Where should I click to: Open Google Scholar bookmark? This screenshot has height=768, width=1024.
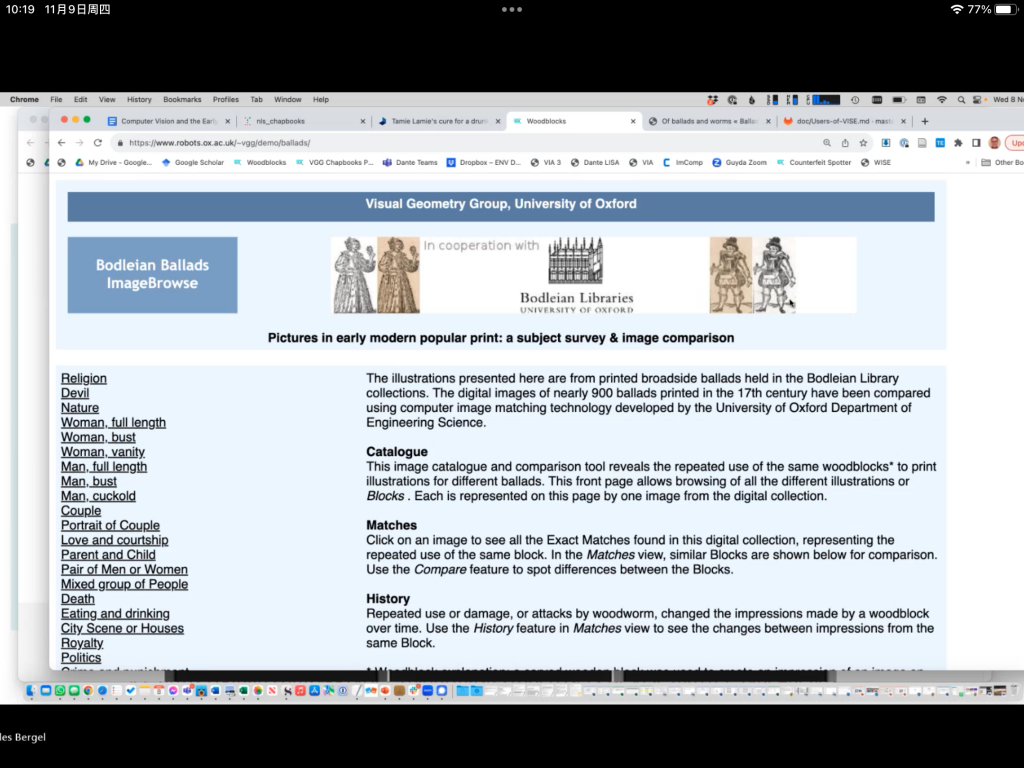click(x=193, y=163)
